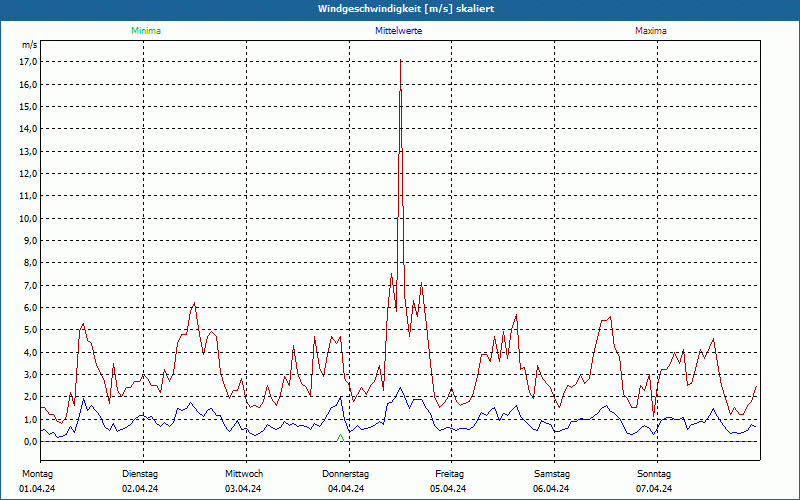Screen dimensions: 800x500
Task: Click the chart title Windgeschwindigkeit [m/s] skaliert
Action: (x=406, y=9)
